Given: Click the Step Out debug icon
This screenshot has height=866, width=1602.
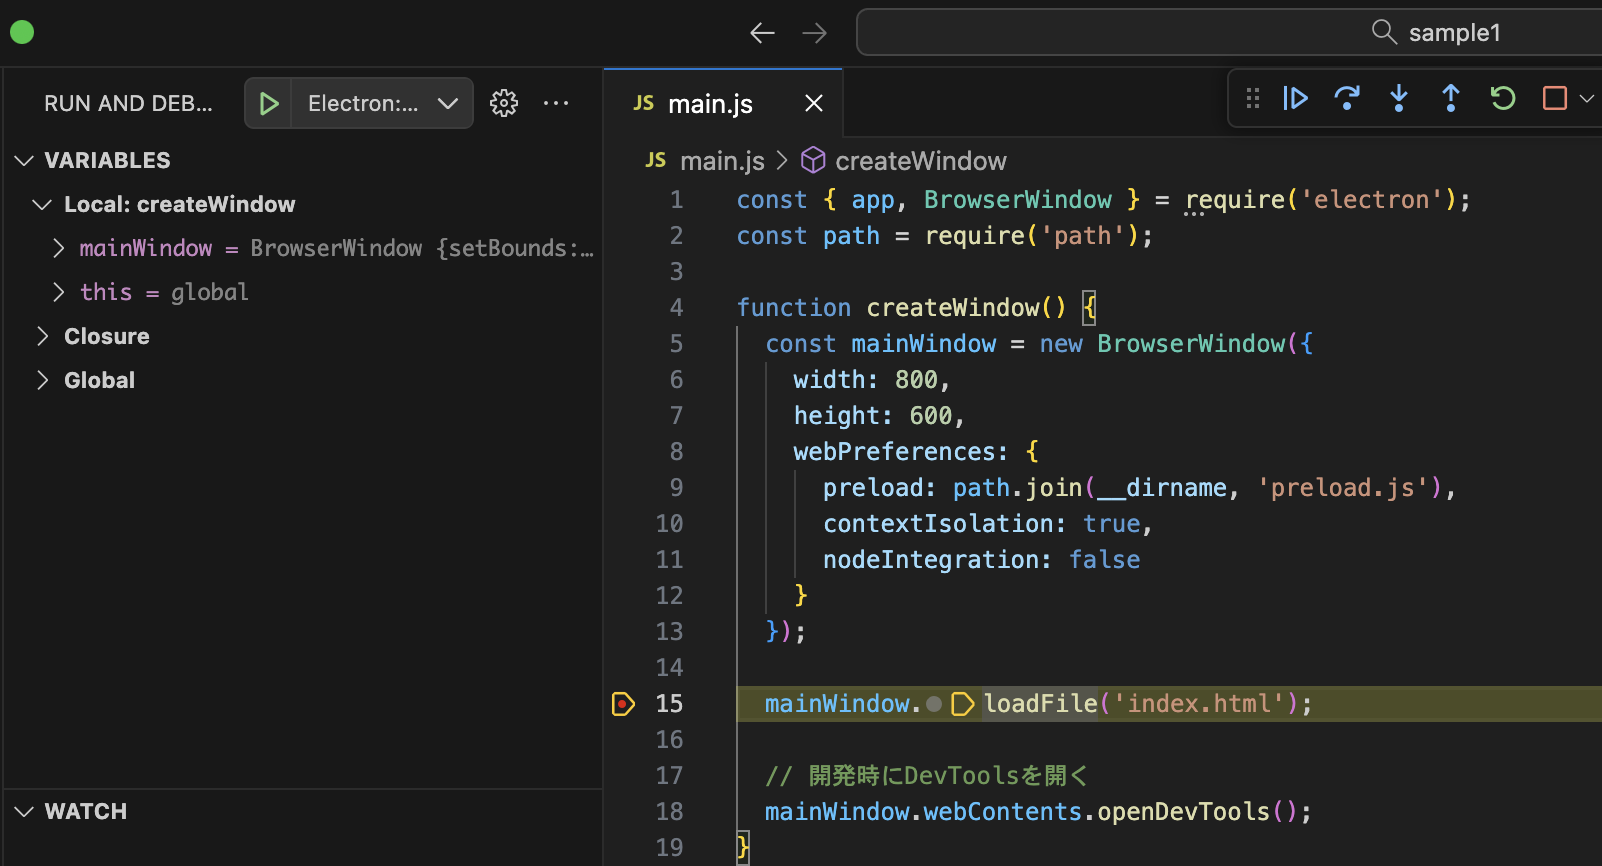Looking at the screenshot, I should (1451, 98).
